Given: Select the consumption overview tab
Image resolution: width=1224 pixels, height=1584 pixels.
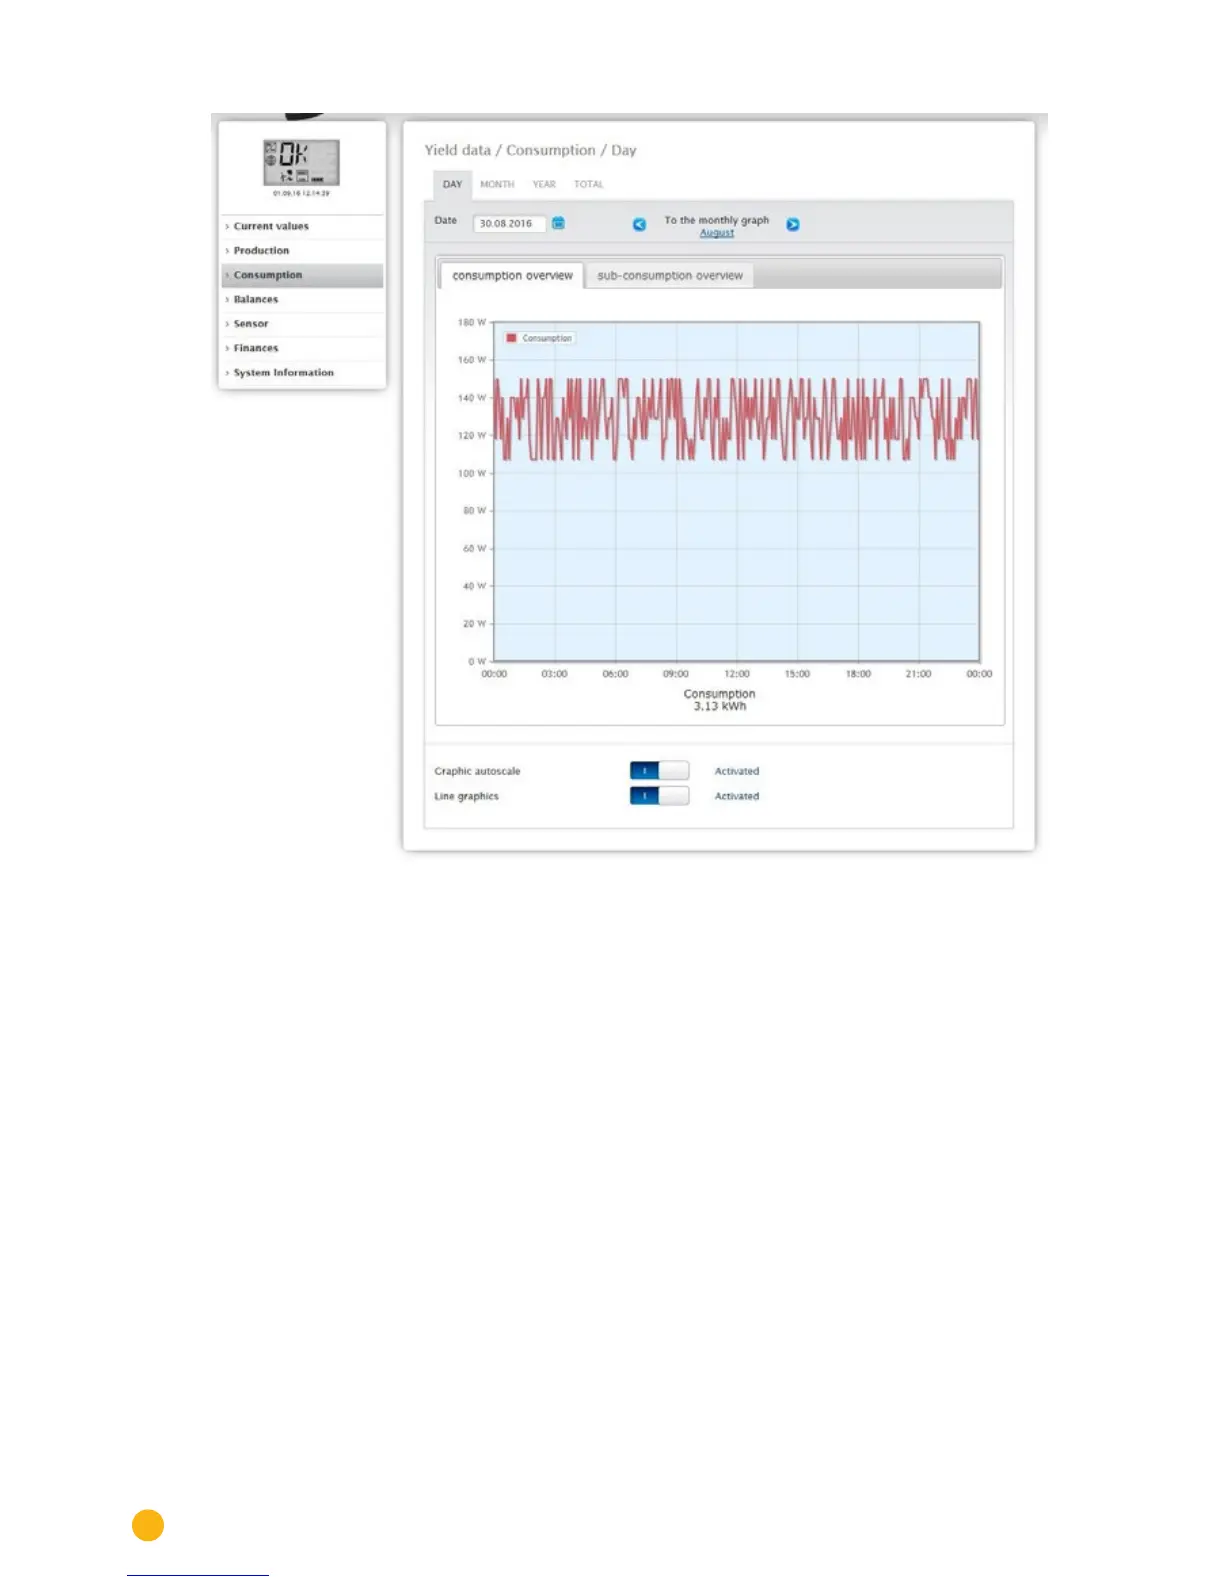Looking at the screenshot, I should (x=512, y=275).
